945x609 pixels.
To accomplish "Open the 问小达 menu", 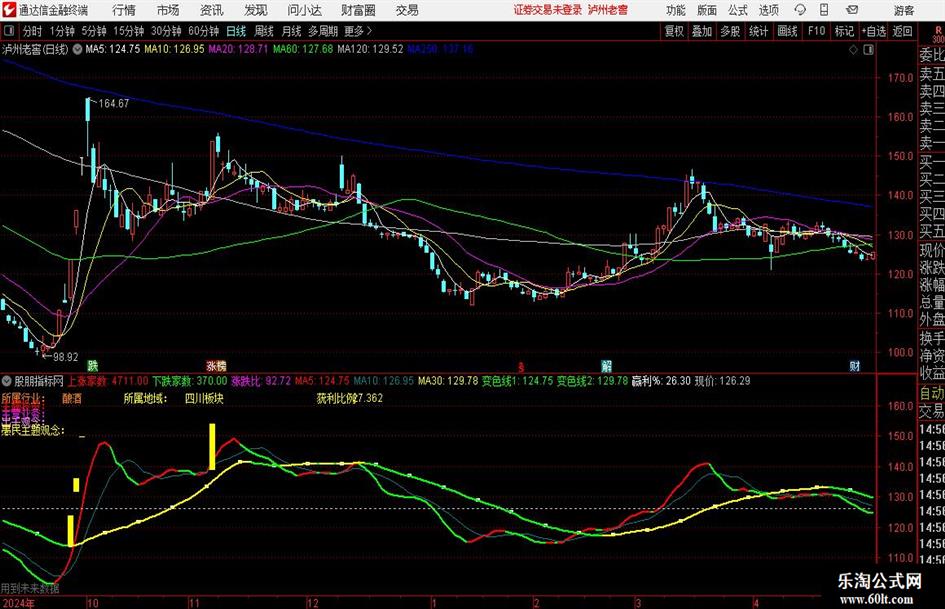I will click(x=304, y=10).
